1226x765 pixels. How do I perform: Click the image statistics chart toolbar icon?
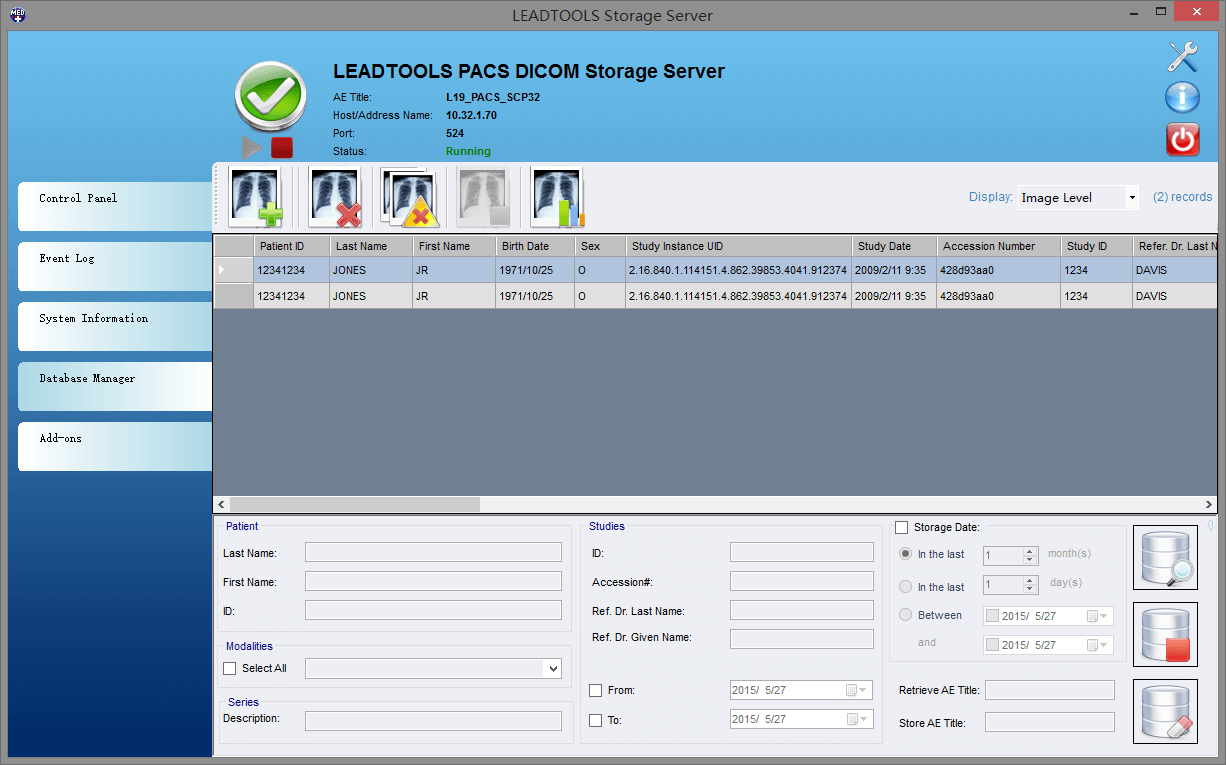click(x=557, y=196)
